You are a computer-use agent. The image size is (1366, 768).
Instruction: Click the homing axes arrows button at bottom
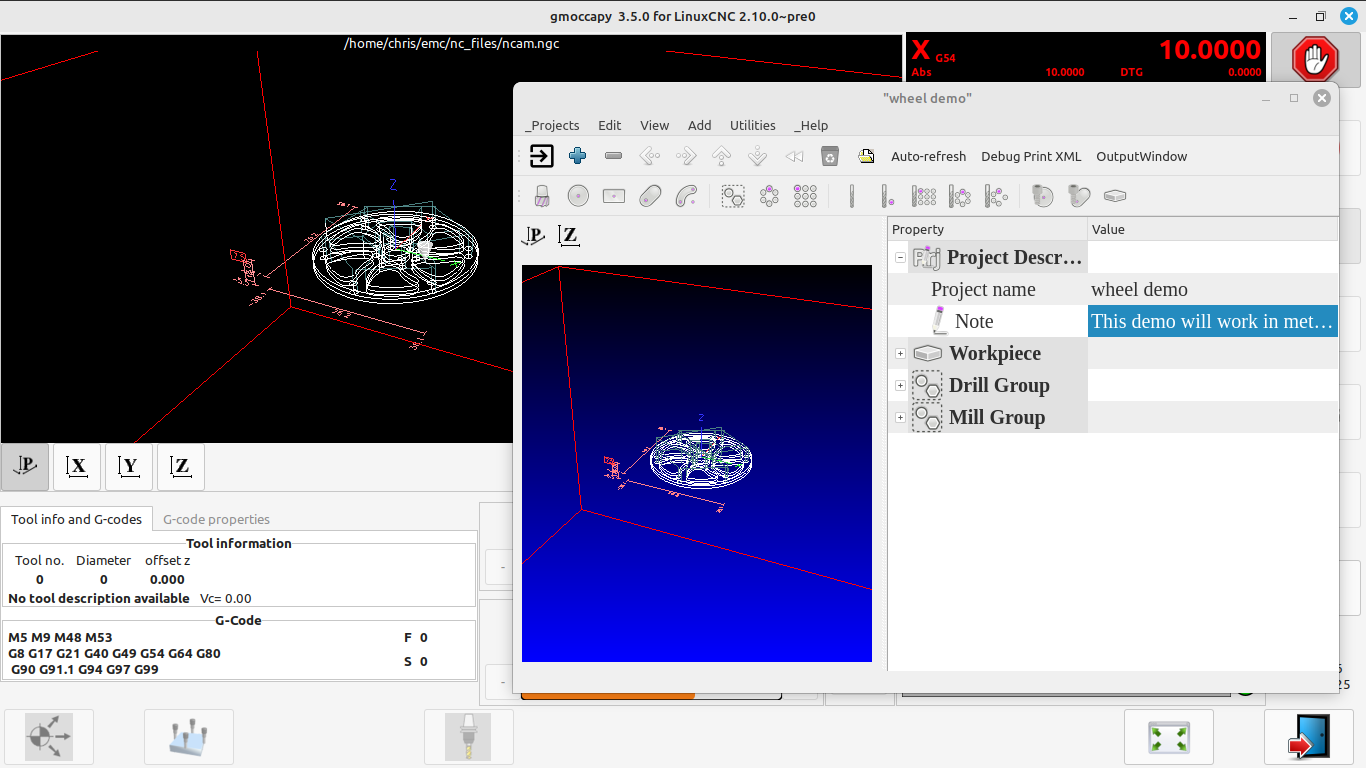(x=49, y=738)
